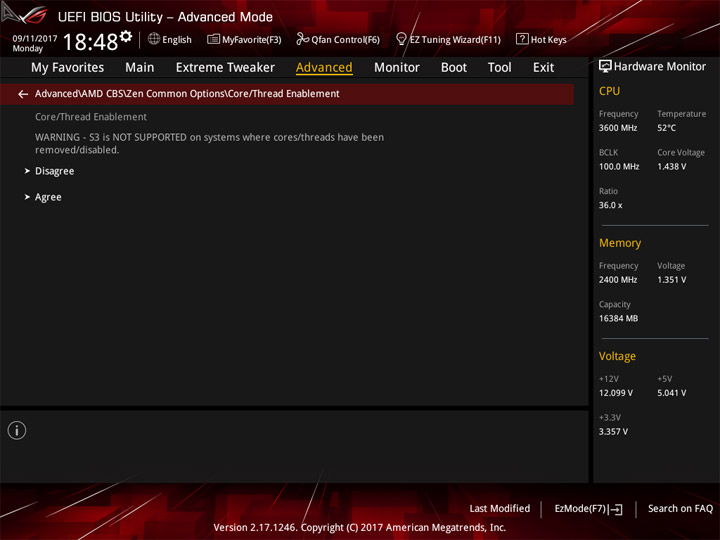This screenshot has height=540, width=720.
Task: Click the Hardware Monitor screen icon
Action: [x=605, y=67]
